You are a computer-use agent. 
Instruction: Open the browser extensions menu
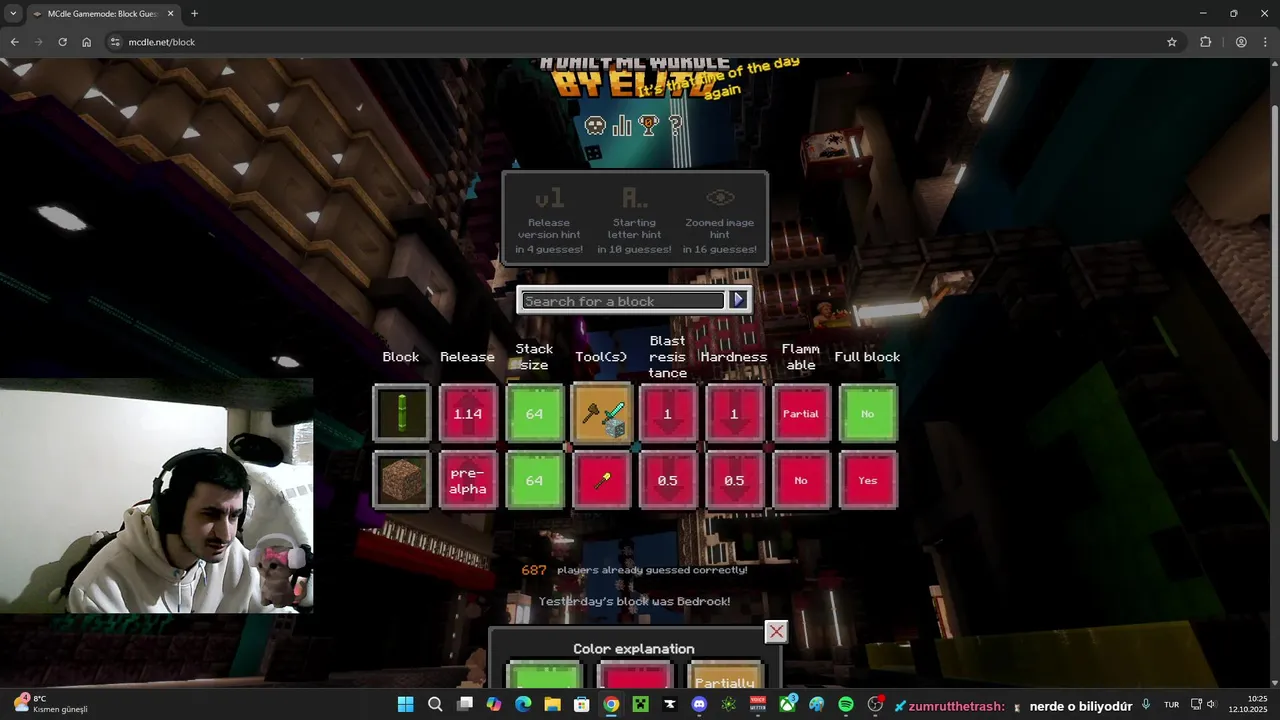pos(1205,42)
